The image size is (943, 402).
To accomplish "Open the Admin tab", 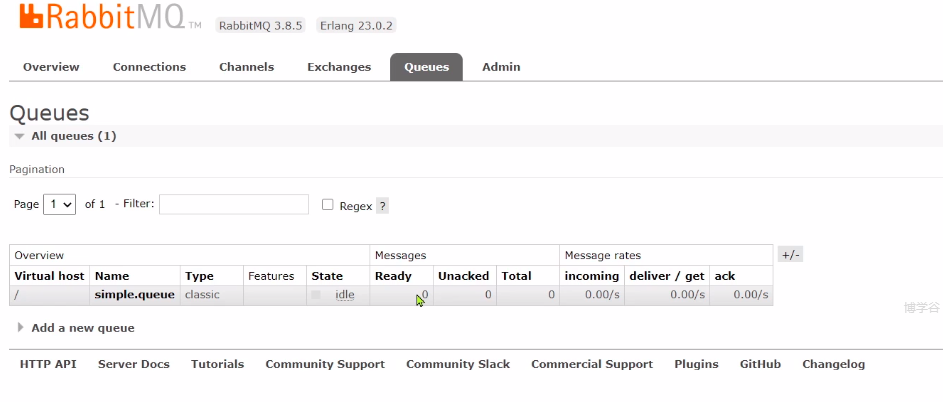I will tap(501, 67).
